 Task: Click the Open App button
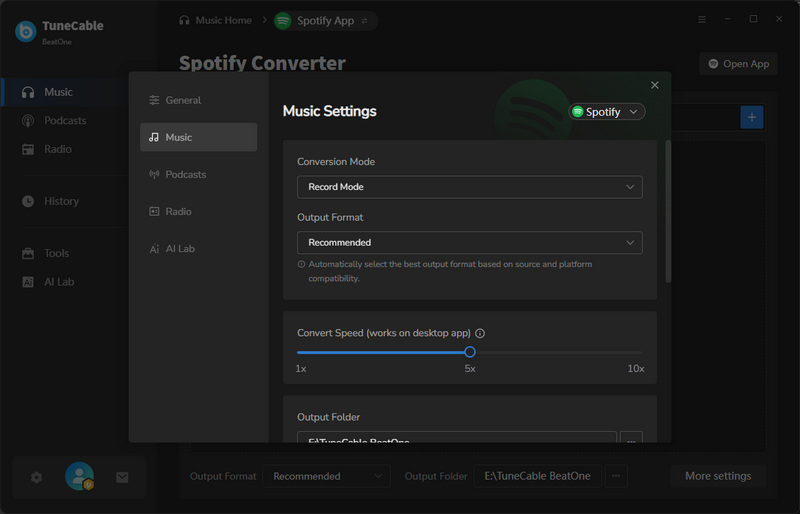(738, 64)
